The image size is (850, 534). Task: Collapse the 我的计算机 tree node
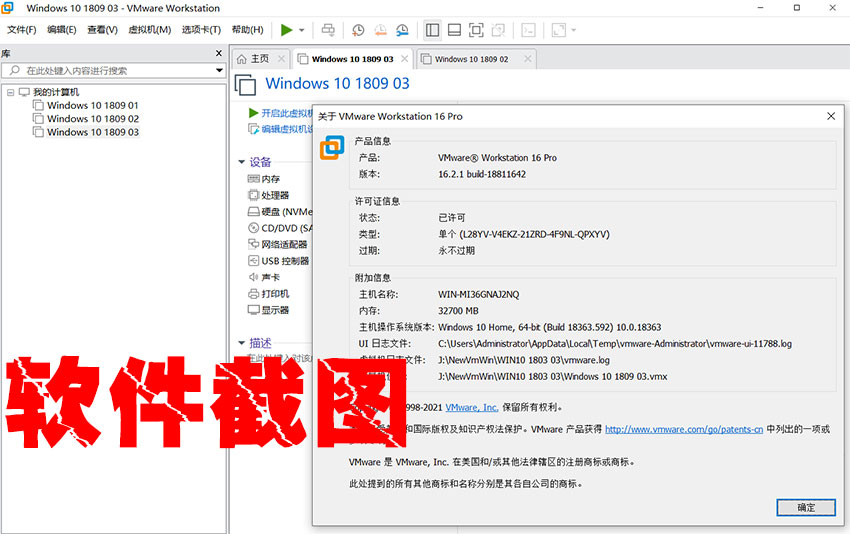[x=10, y=92]
